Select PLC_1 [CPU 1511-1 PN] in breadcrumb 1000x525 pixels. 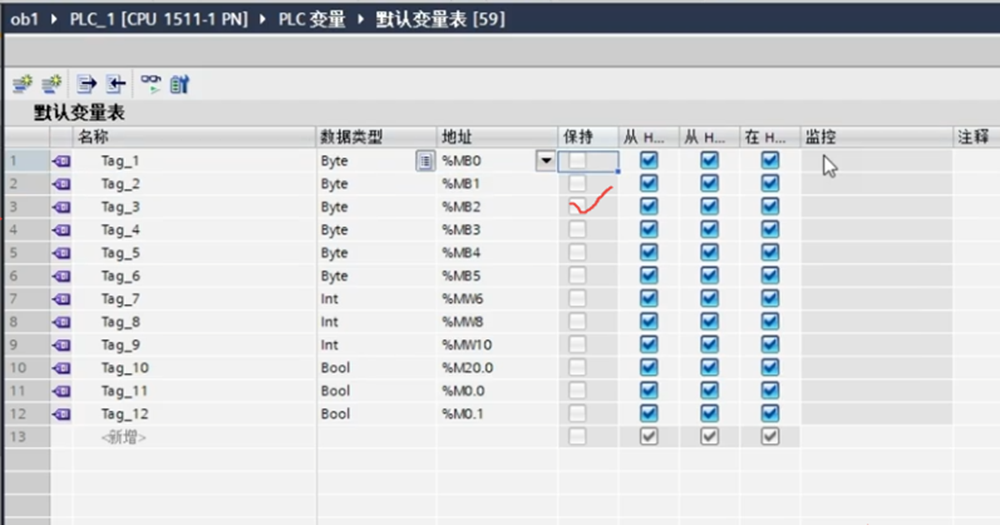[158, 20]
